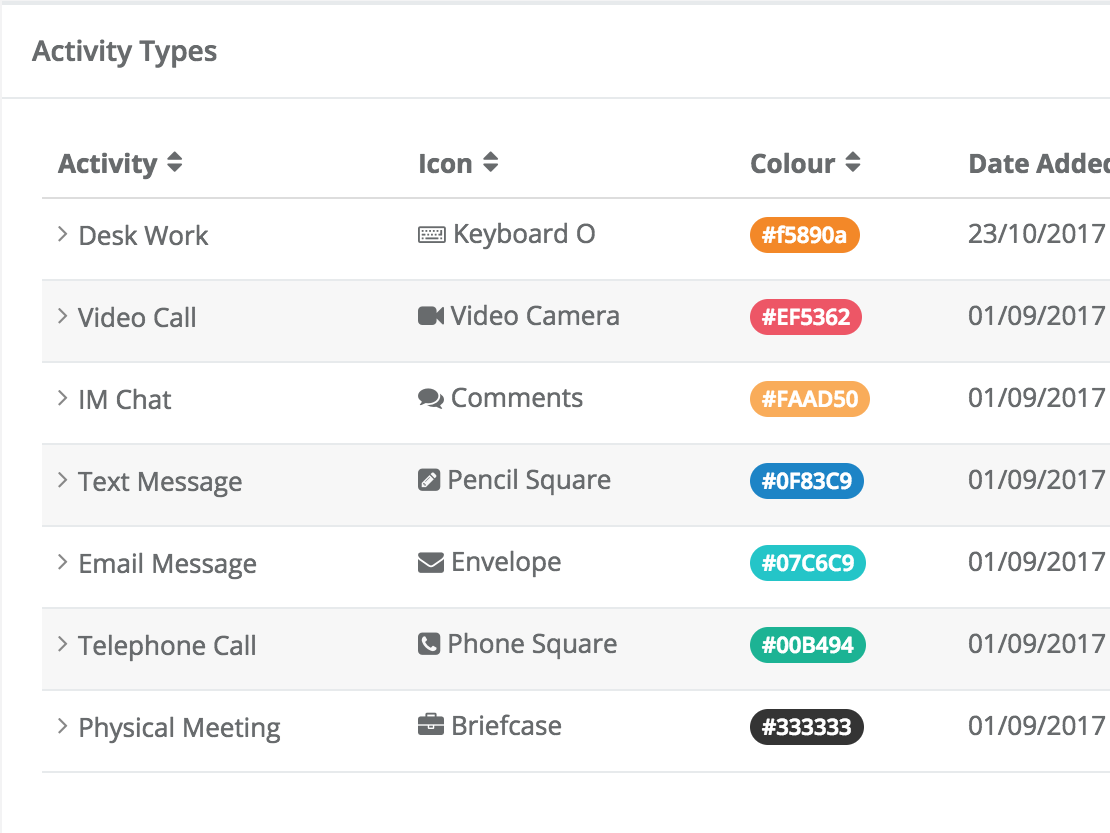This screenshot has width=1110, height=833.
Task: Expand the Video Call row
Action: pos(62,316)
